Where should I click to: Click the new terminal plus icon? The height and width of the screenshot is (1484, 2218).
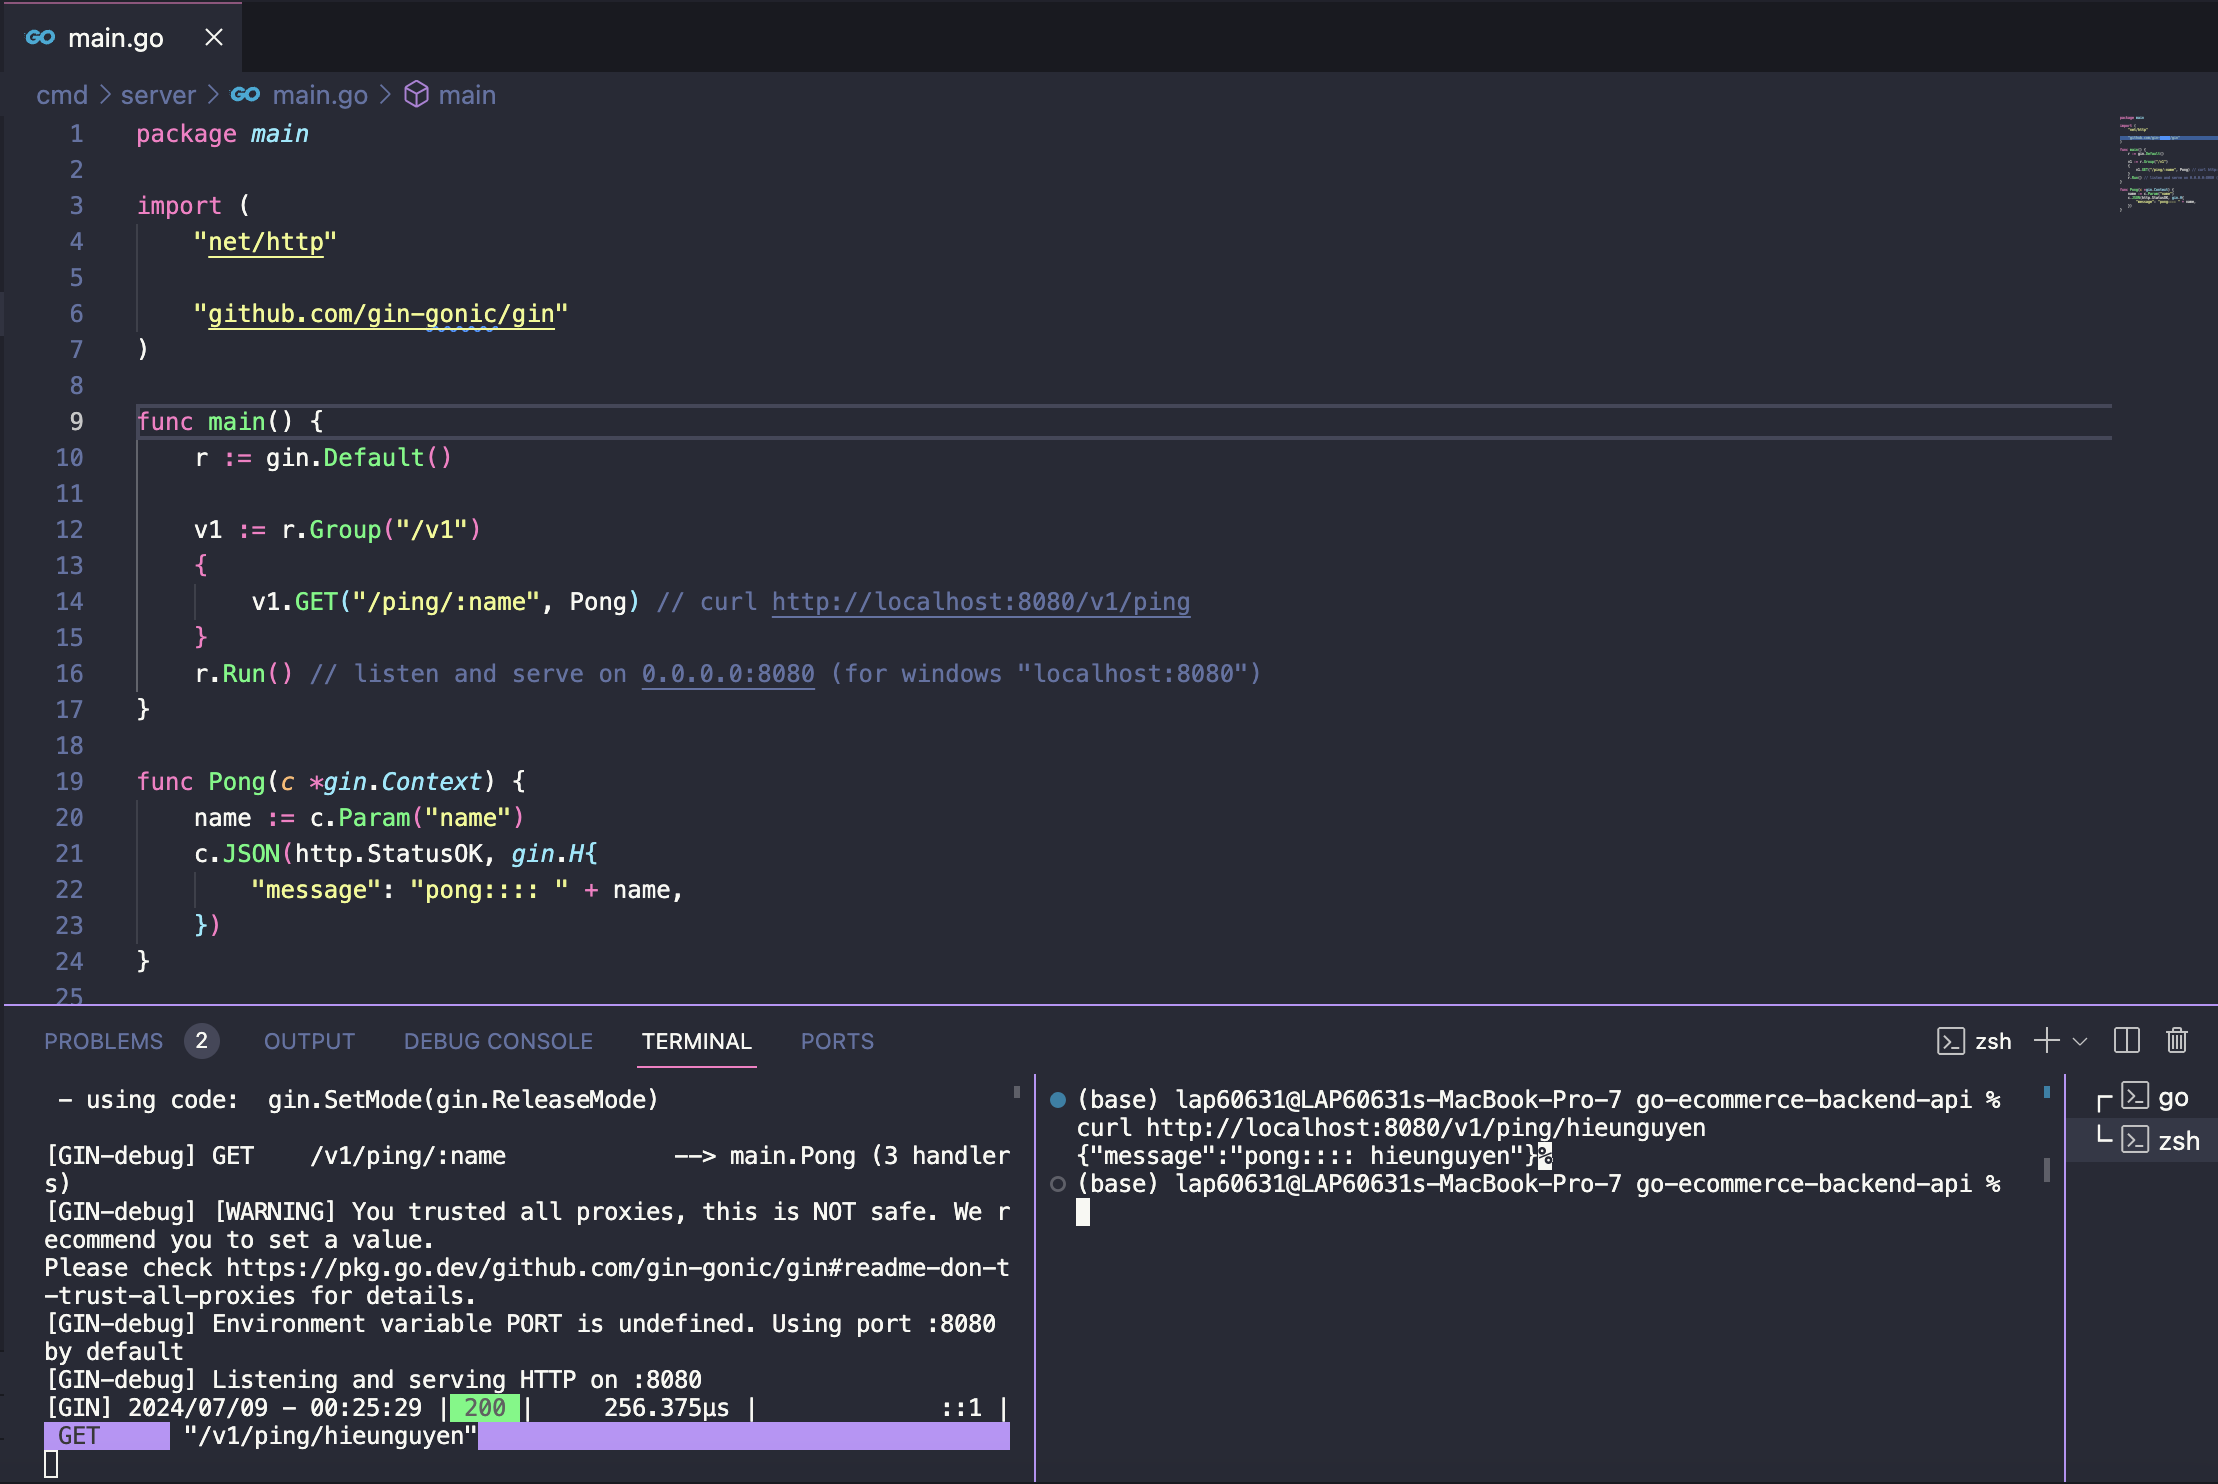(x=2046, y=1041)
